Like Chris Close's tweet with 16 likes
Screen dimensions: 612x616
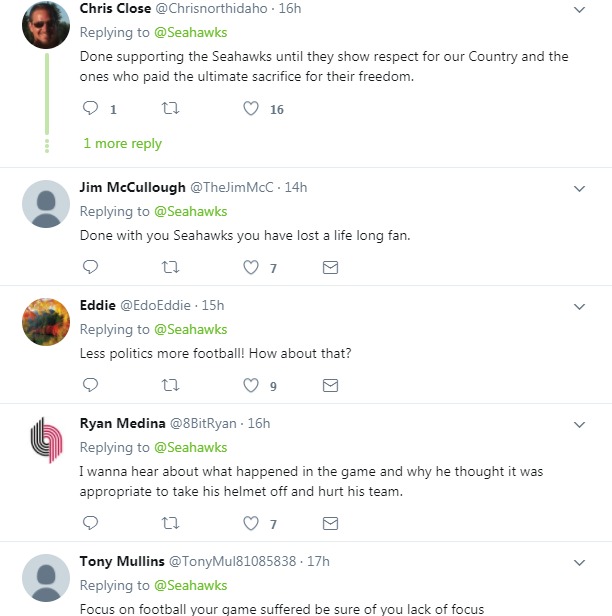click(x=251, y=109)
